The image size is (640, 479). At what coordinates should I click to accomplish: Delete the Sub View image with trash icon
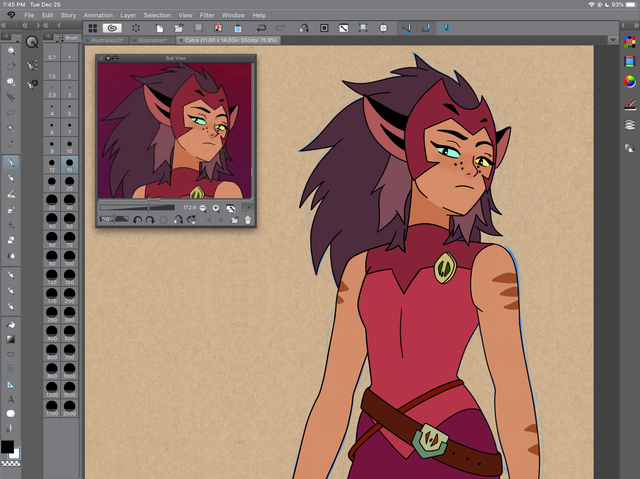pos(246,219)
